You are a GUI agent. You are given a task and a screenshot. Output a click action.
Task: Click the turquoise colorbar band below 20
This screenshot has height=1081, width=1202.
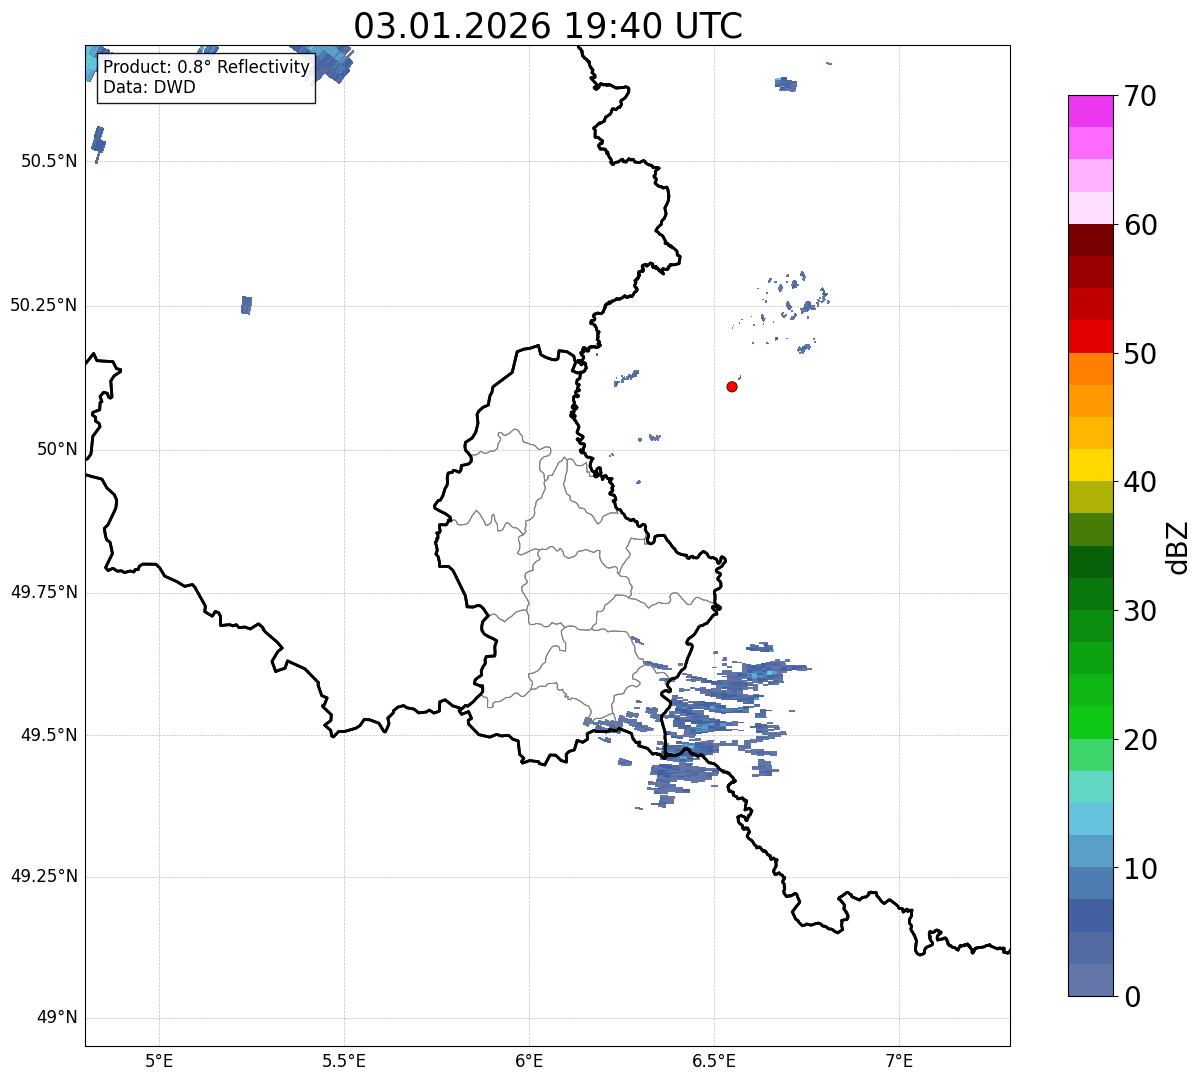click(x=1090, y=787)
